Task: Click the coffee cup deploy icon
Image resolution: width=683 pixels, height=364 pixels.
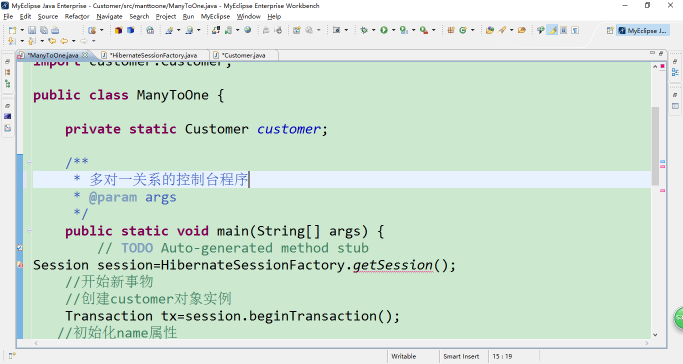Action: 92,30
